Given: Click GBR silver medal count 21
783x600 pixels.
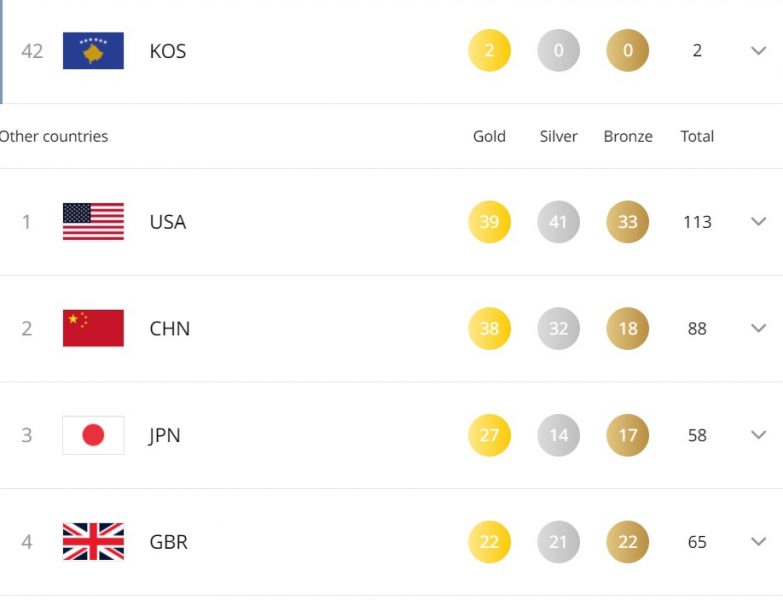Looking at the screenshot, I should [558, 542].
